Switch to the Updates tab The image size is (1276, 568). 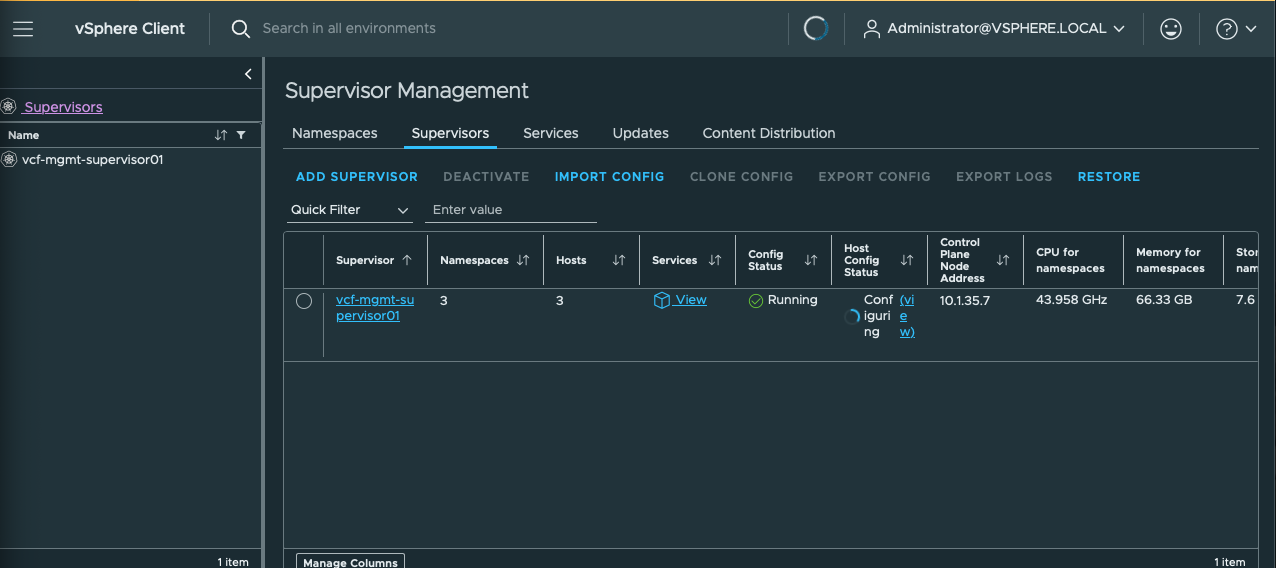point(640,133)
